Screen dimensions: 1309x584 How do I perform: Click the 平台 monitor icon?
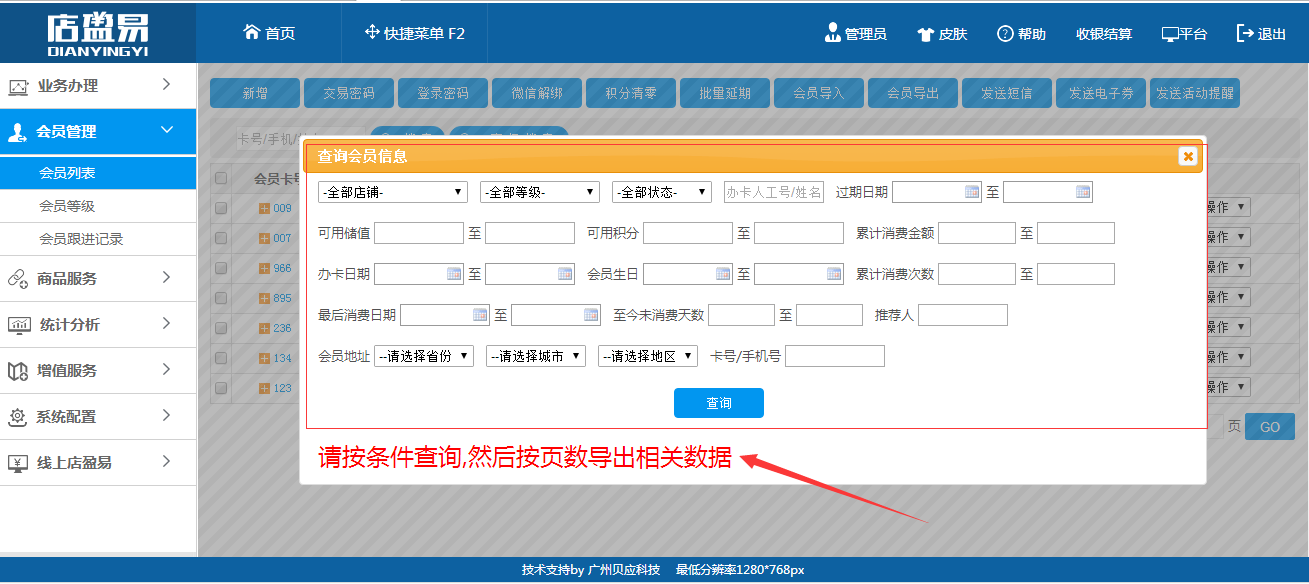pyautogui.click(x=1170, y=34)
